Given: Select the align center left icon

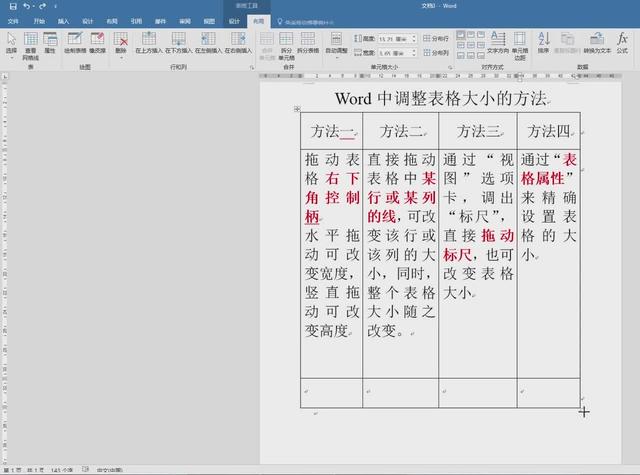Looking at the screenshot, I should 461,45.
